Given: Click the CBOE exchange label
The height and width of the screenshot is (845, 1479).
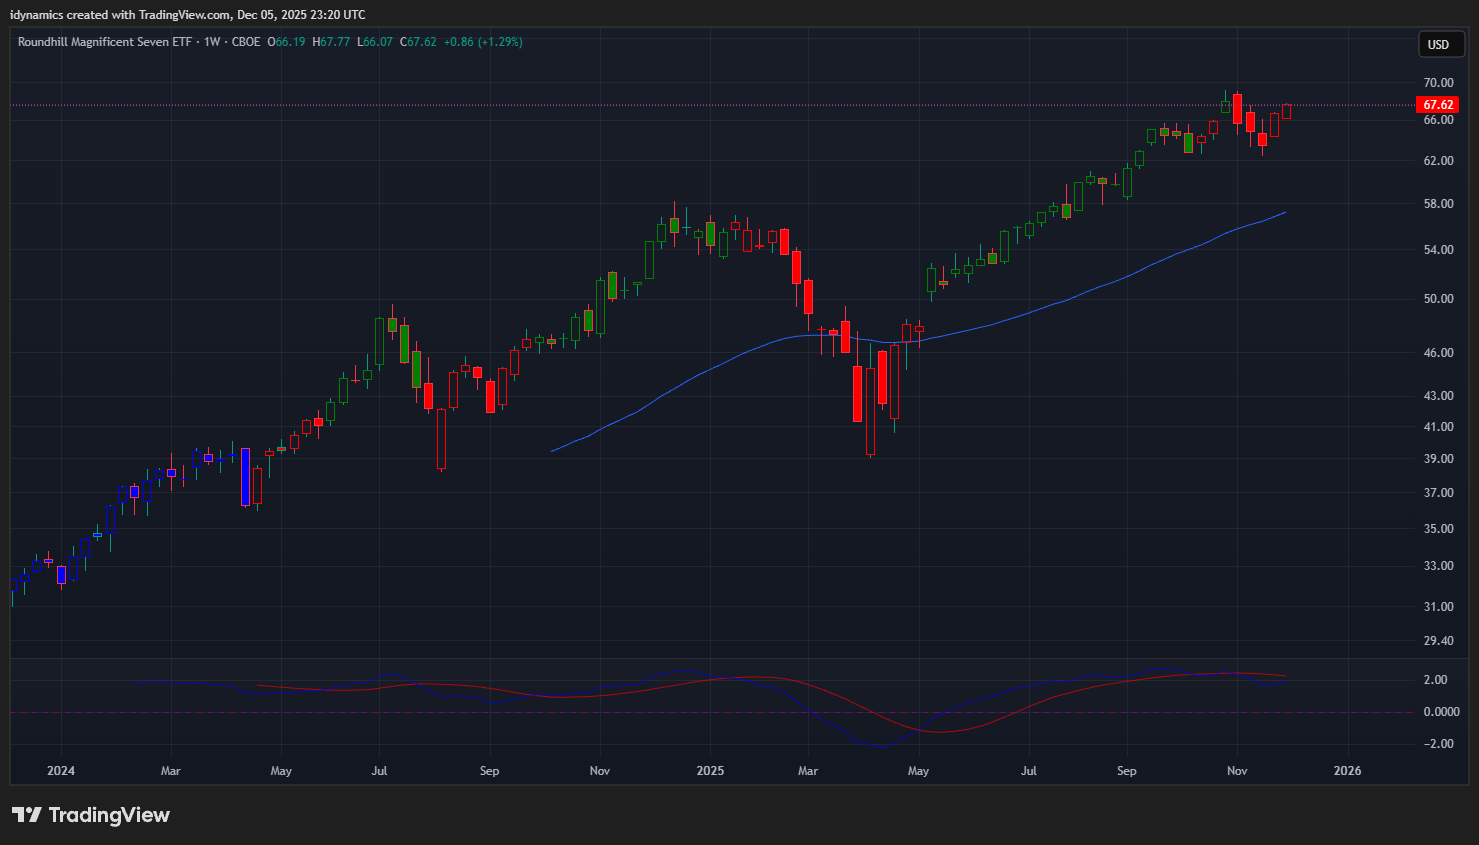Looking at the screenshot, I should click(x=246, y=42).
